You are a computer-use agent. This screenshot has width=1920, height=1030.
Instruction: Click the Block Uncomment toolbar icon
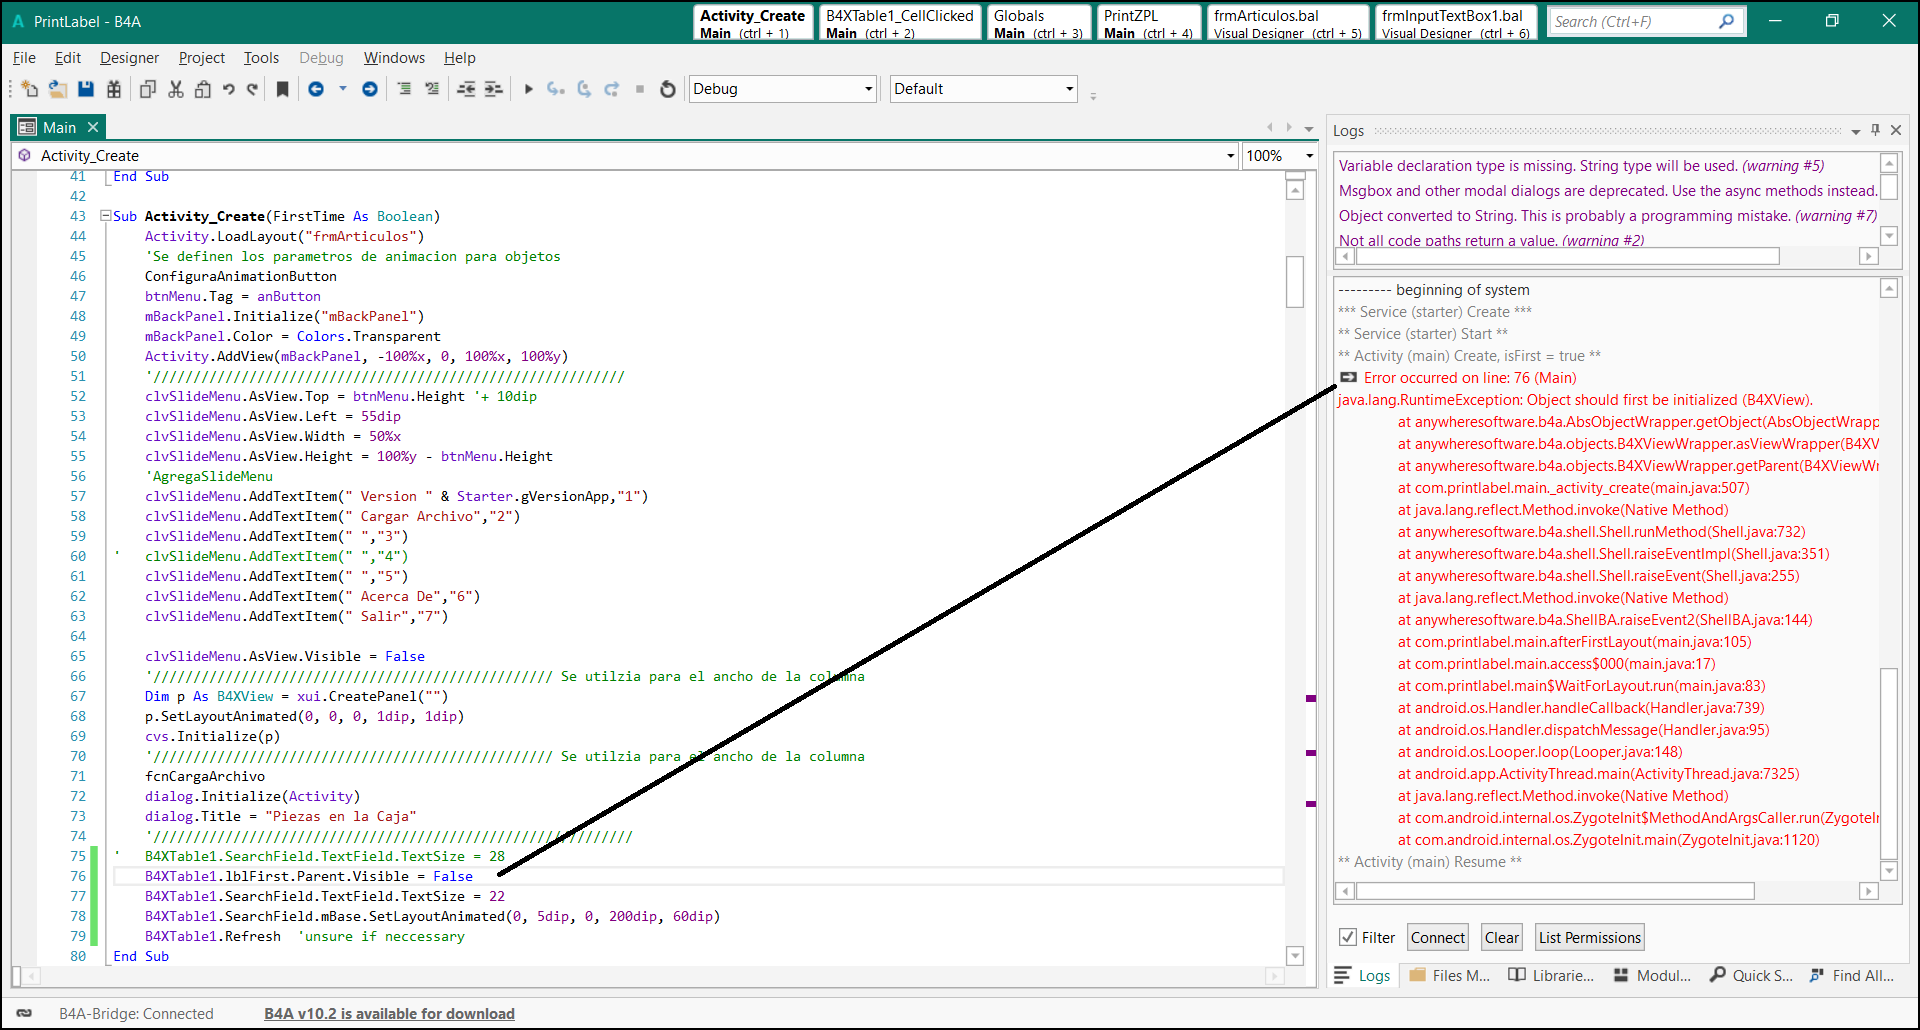pos(432,89)
